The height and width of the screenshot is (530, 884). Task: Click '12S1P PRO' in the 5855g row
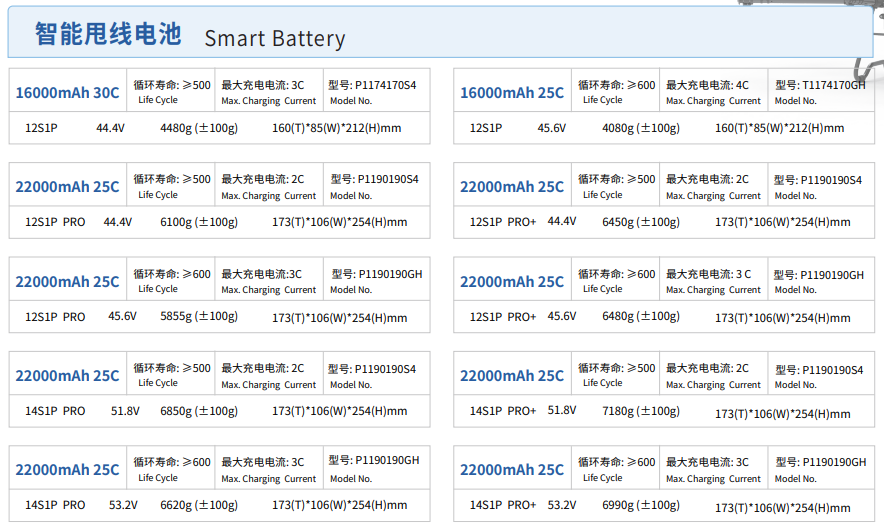(55, 317)
